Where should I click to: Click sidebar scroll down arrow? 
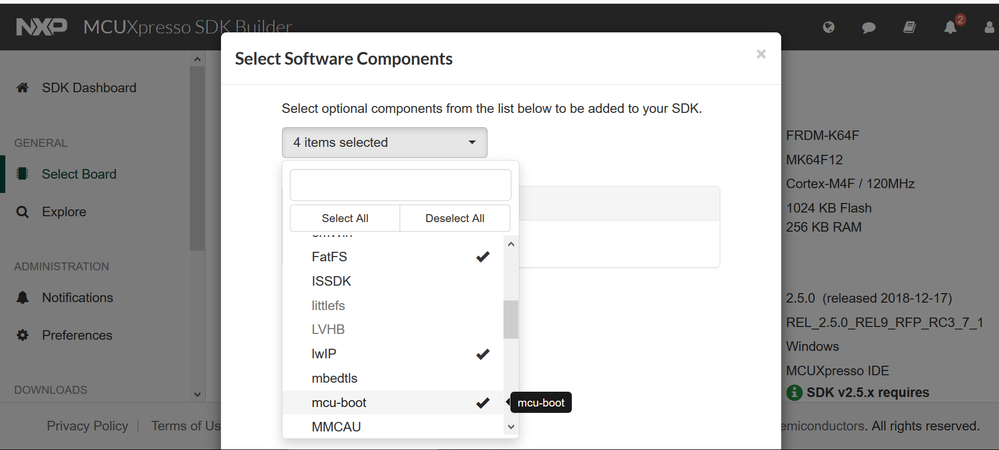point(197,395)
